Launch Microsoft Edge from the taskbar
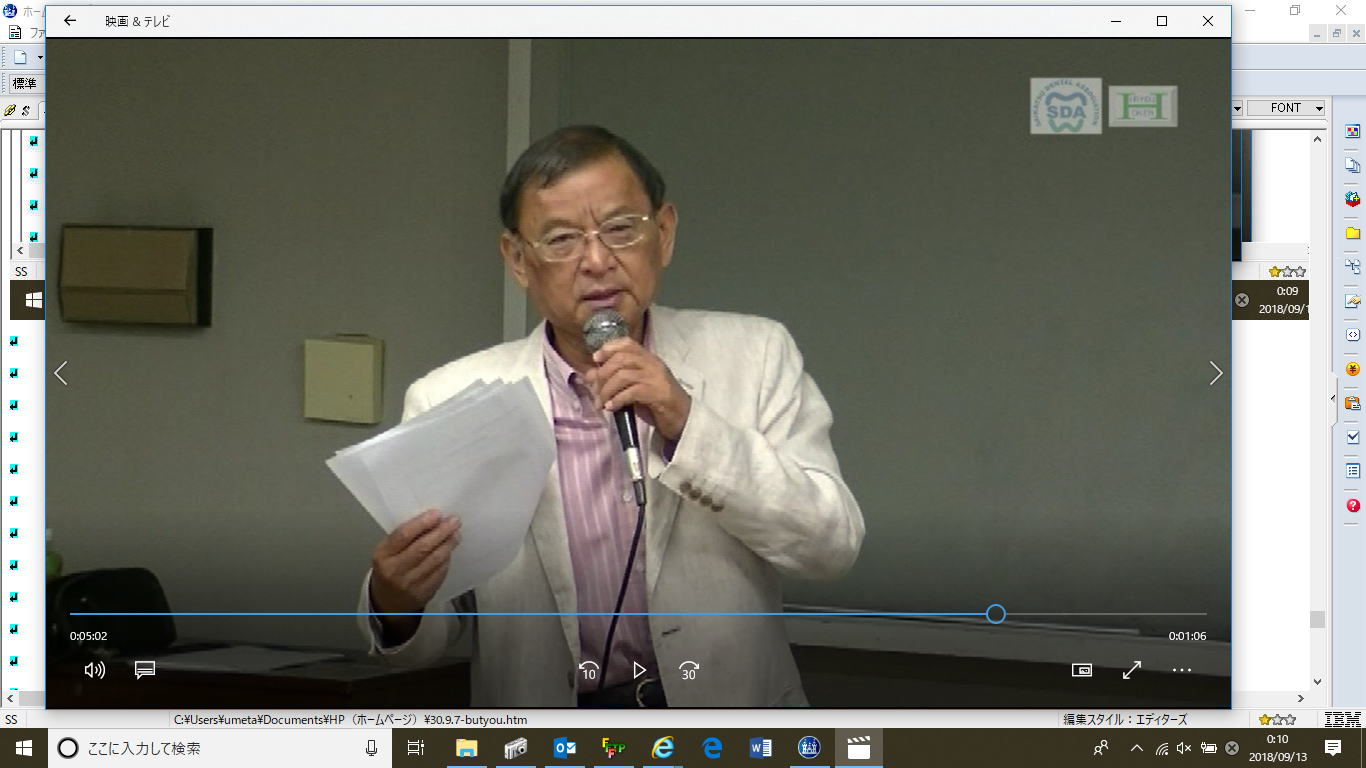 [x=712, y=748]
